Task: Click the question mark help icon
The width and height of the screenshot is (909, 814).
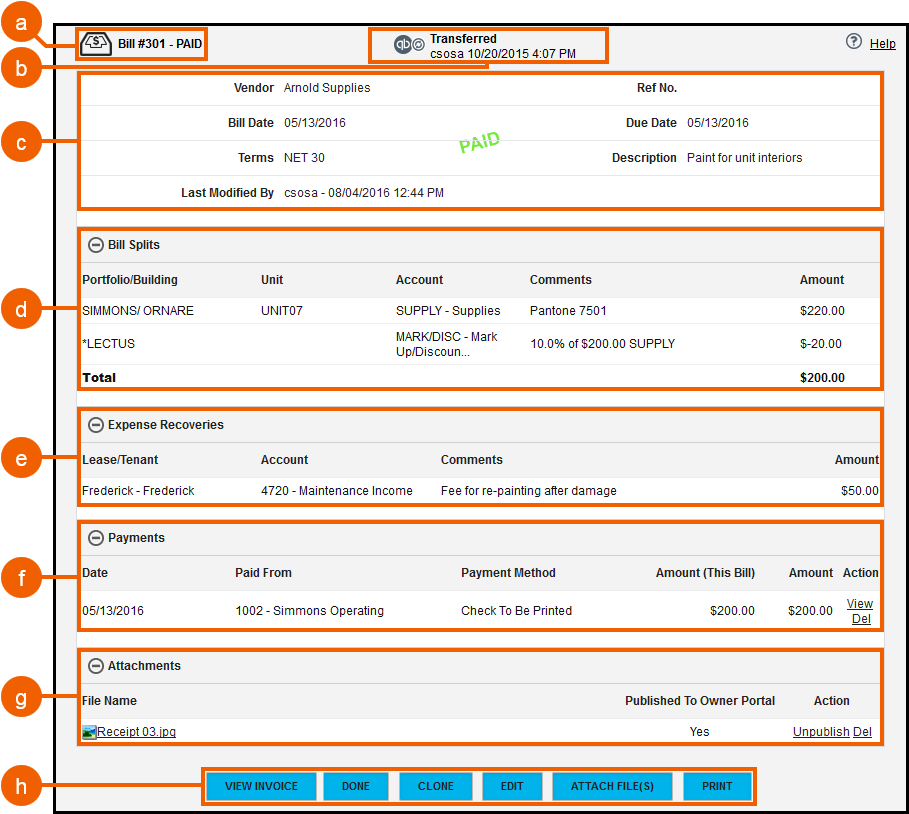Action: click(853, 41)
